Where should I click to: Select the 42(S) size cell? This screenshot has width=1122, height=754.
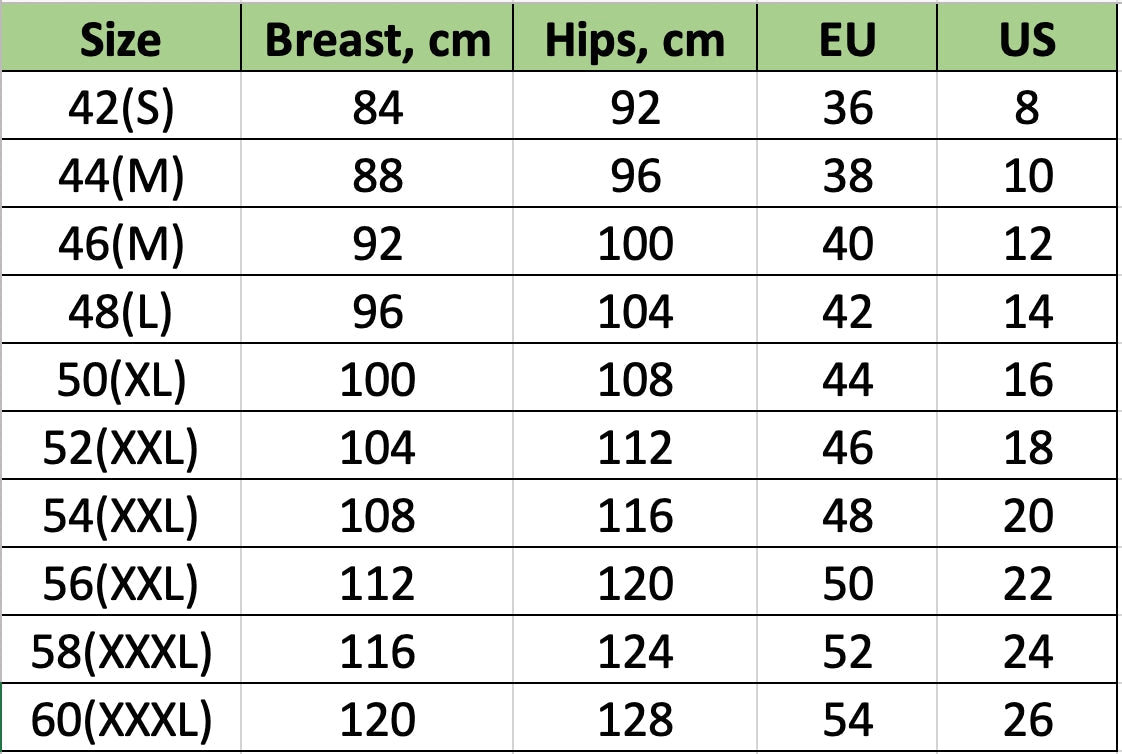point(121,107)
